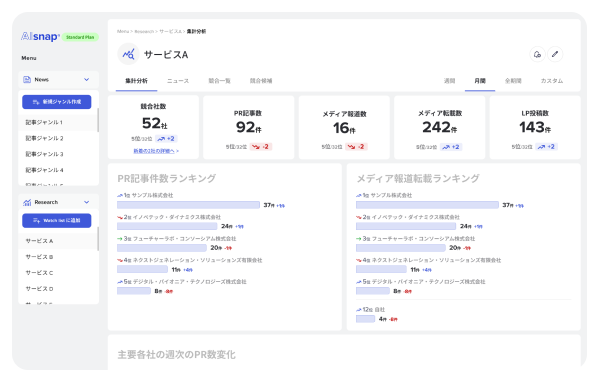This screenshot has width=599, height=382.
Task: Click the cloud download icon button
Action: pos(537,54)
